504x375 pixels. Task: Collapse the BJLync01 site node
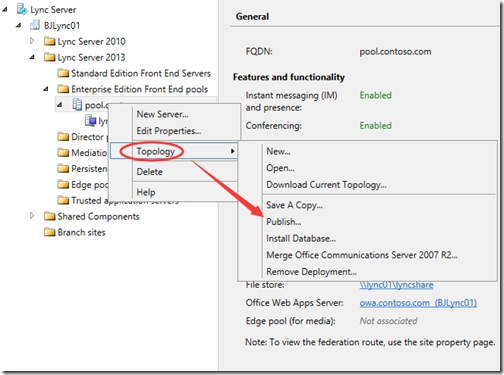[19, 25]
